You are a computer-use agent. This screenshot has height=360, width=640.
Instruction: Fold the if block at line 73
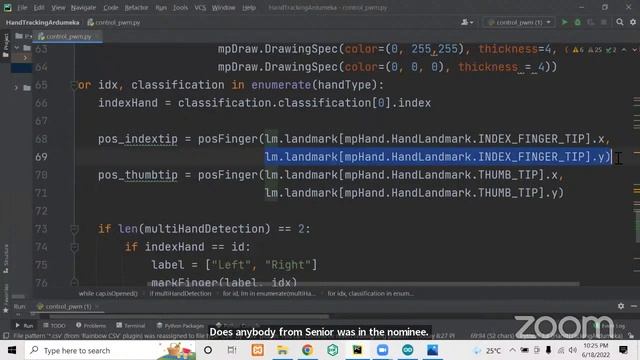point(74,229)
